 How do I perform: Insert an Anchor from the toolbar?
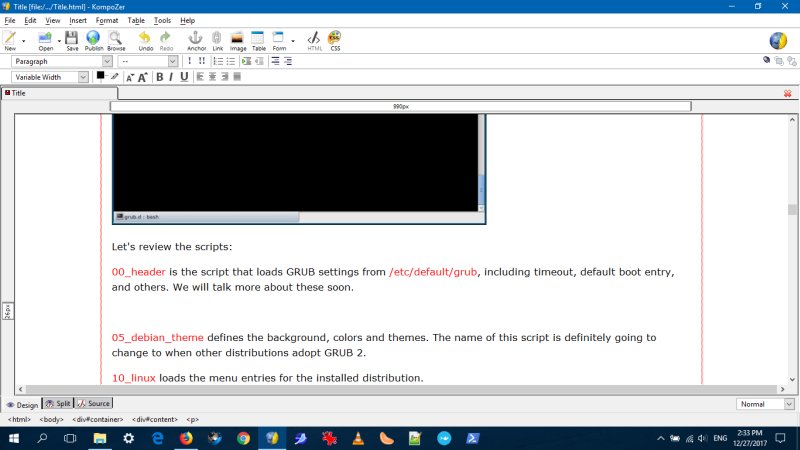pyautogui.click(x=196, y=40)
